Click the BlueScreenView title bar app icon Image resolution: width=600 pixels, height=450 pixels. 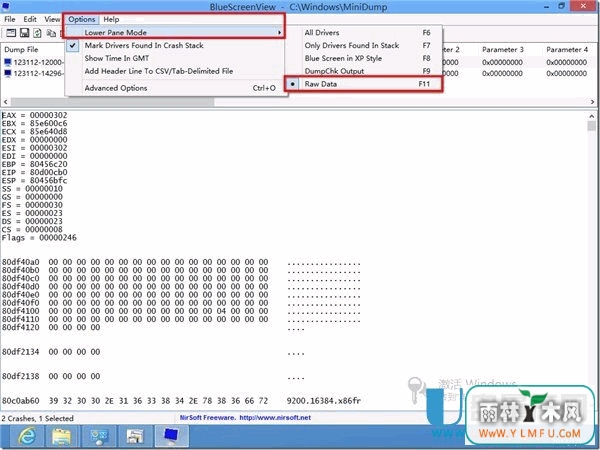coord(6,6)
